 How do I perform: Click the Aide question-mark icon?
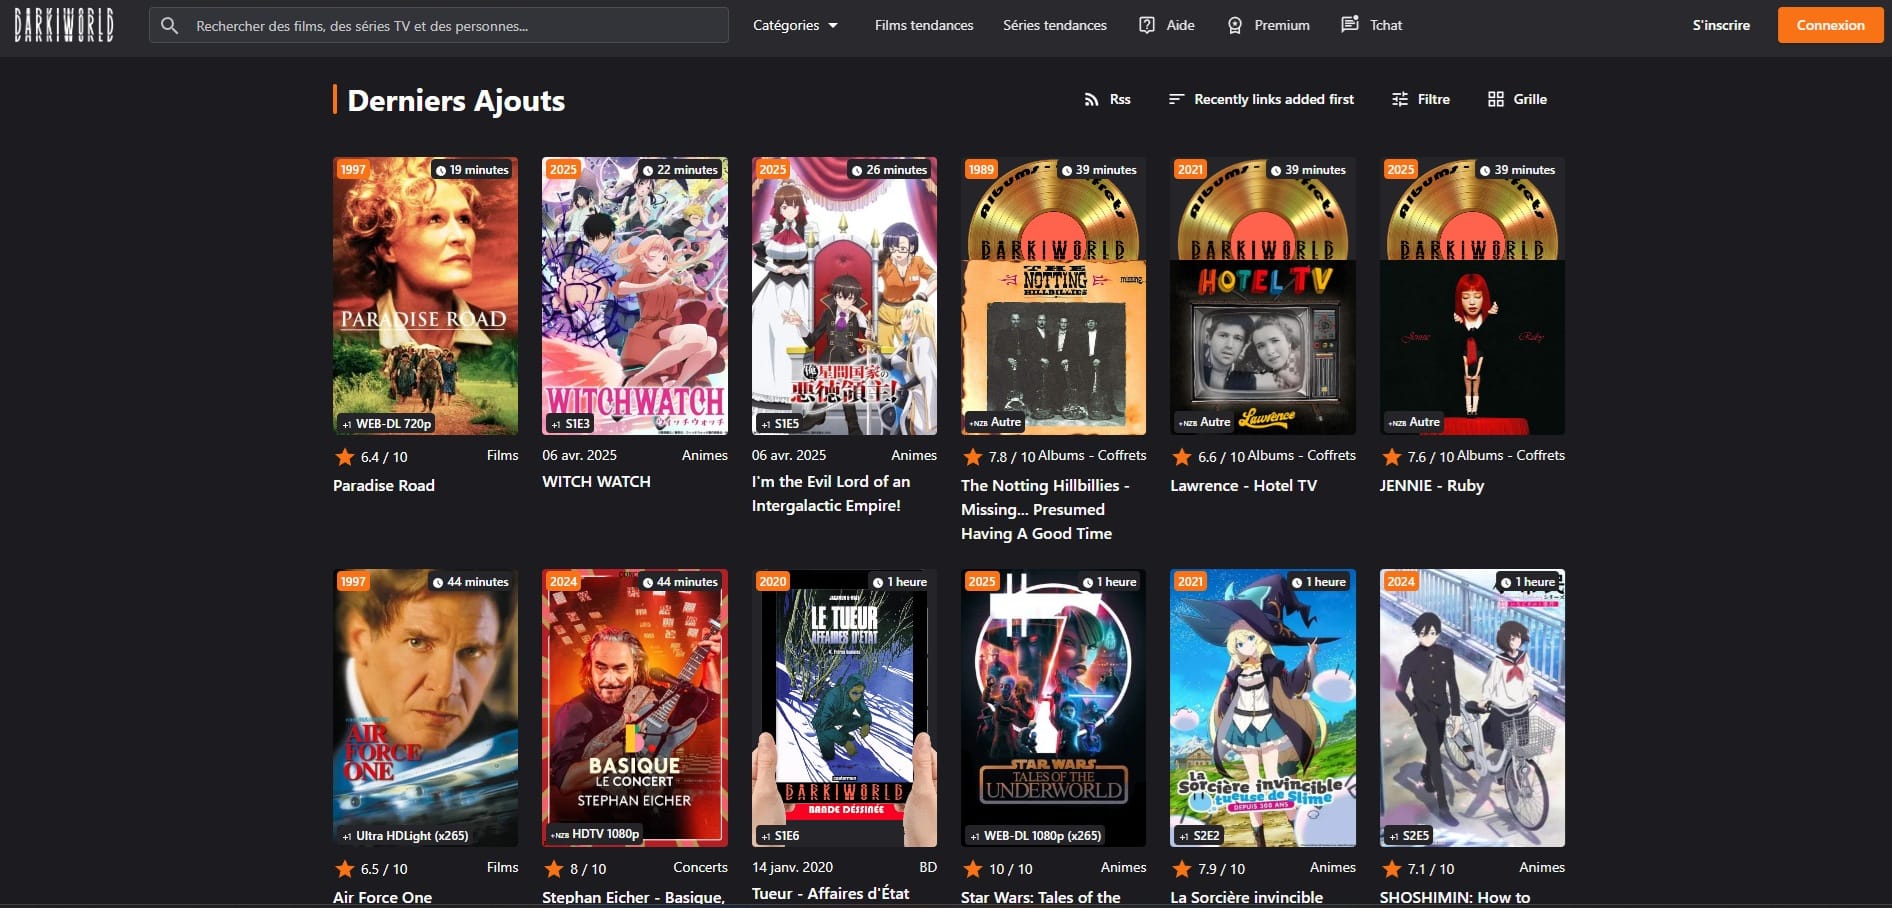[1147, 25]
